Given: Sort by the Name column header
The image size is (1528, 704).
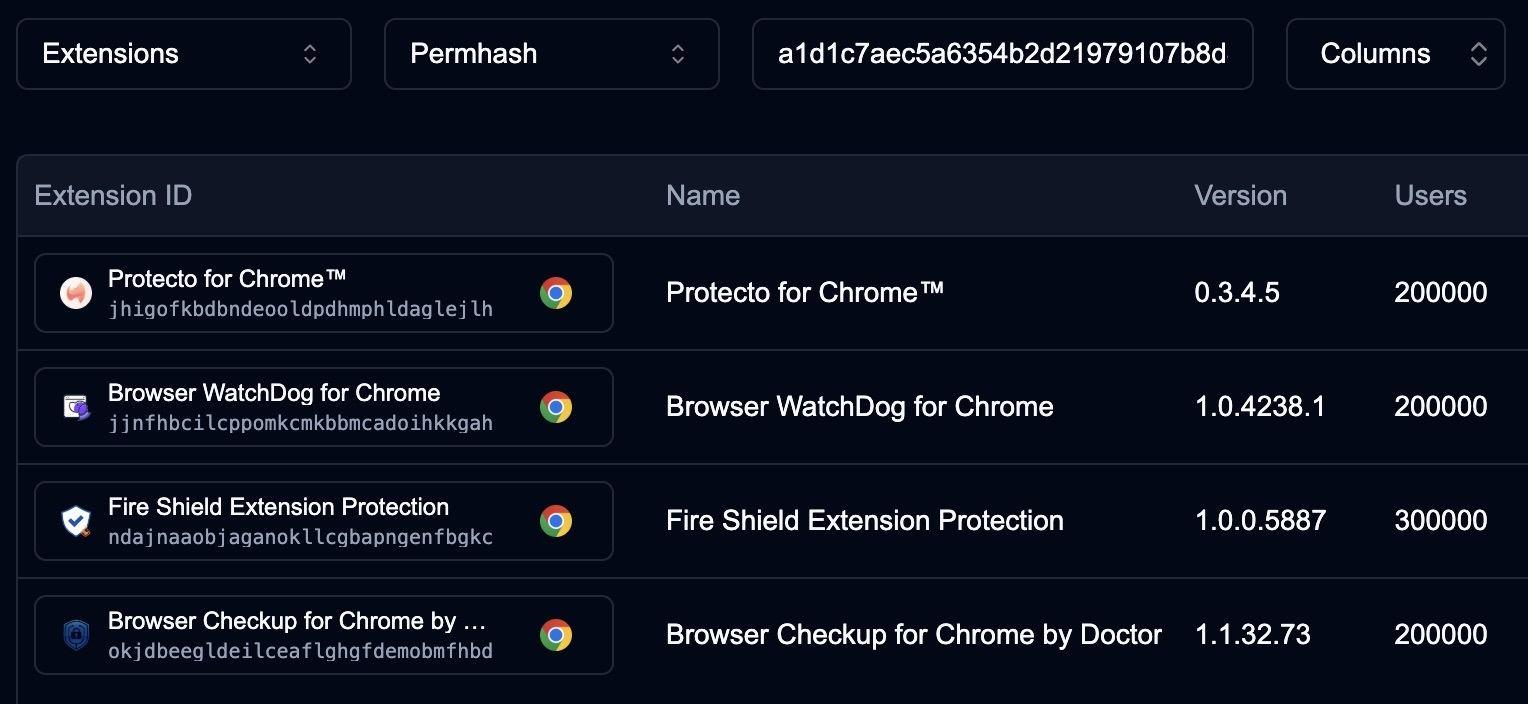Looking at the screenshot, I should click(x=703, y=196).
